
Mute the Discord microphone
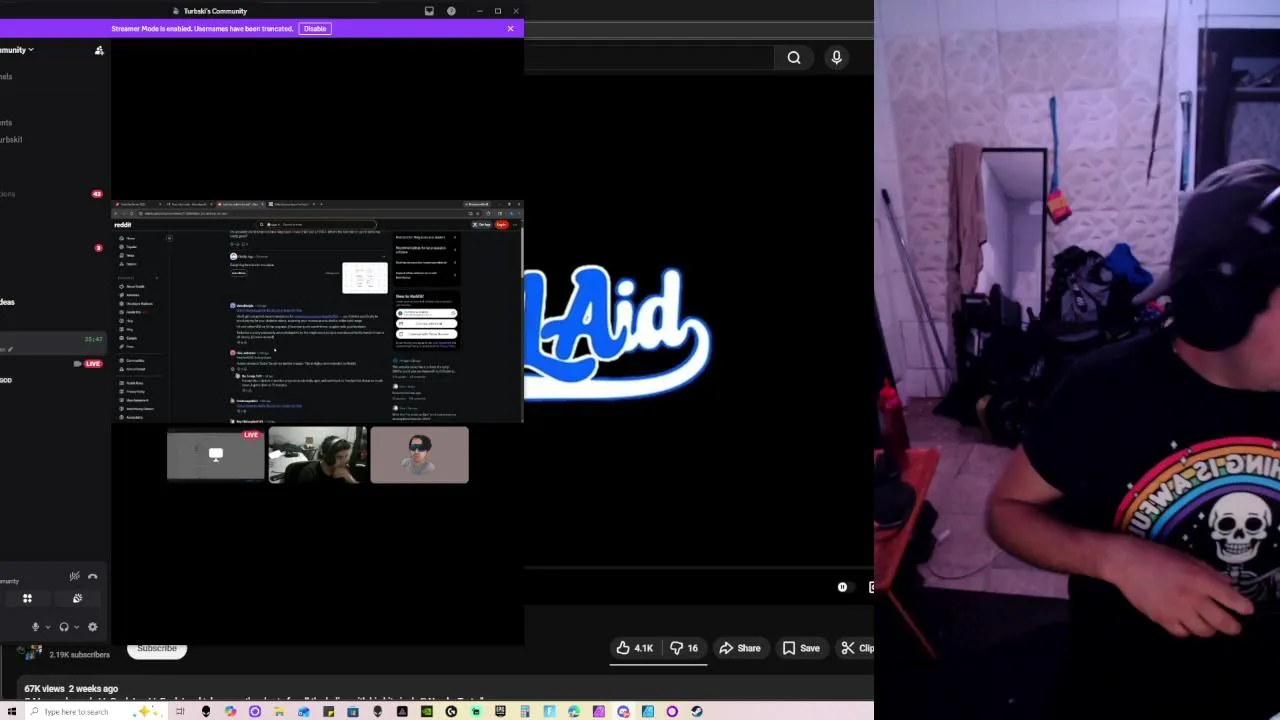click(x=36, y=627)
